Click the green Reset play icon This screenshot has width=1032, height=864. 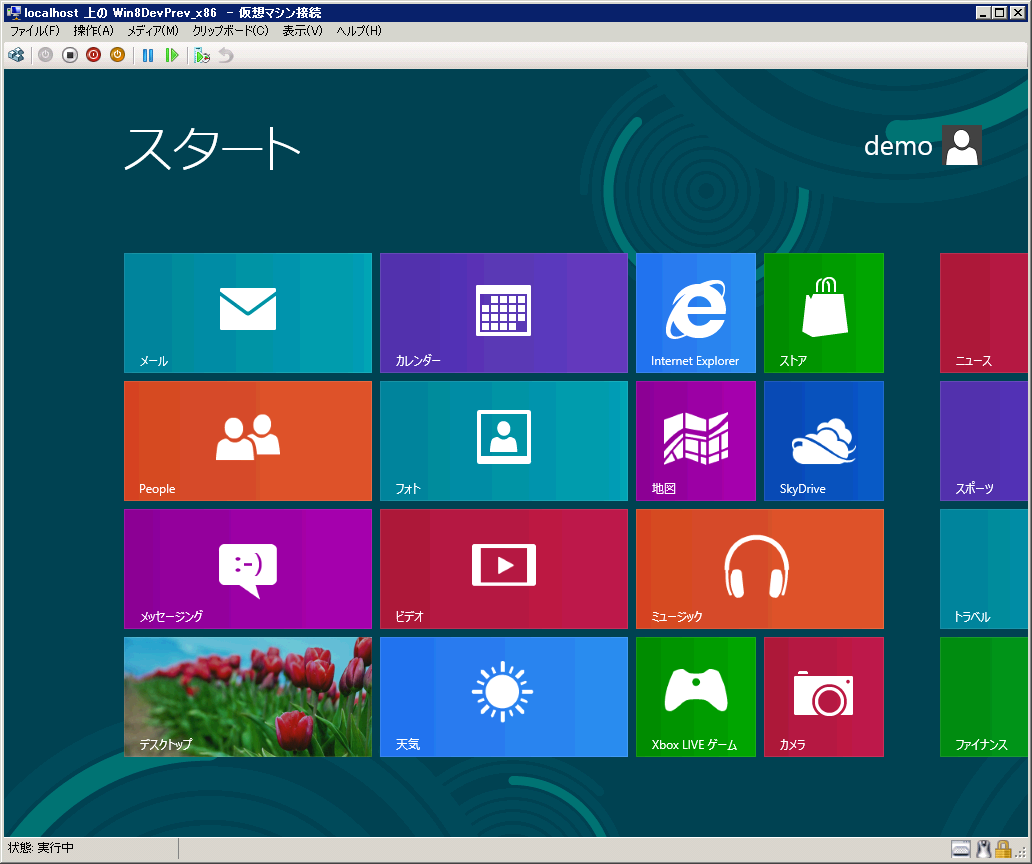tap(172, 55)
